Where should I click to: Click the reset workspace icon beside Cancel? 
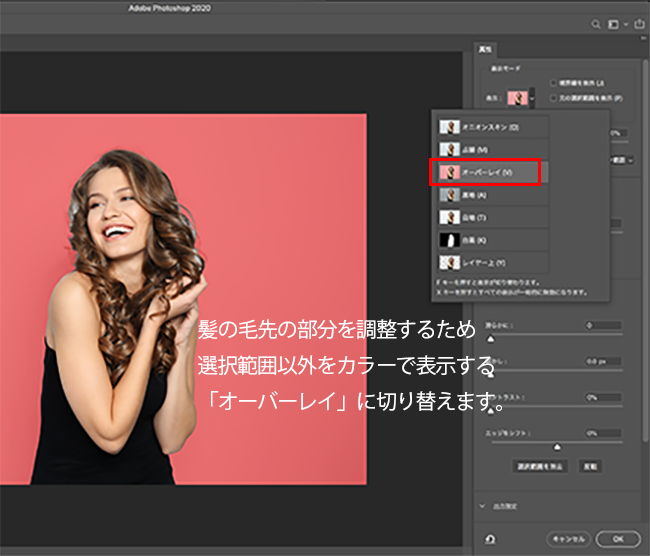pos(491,537)
